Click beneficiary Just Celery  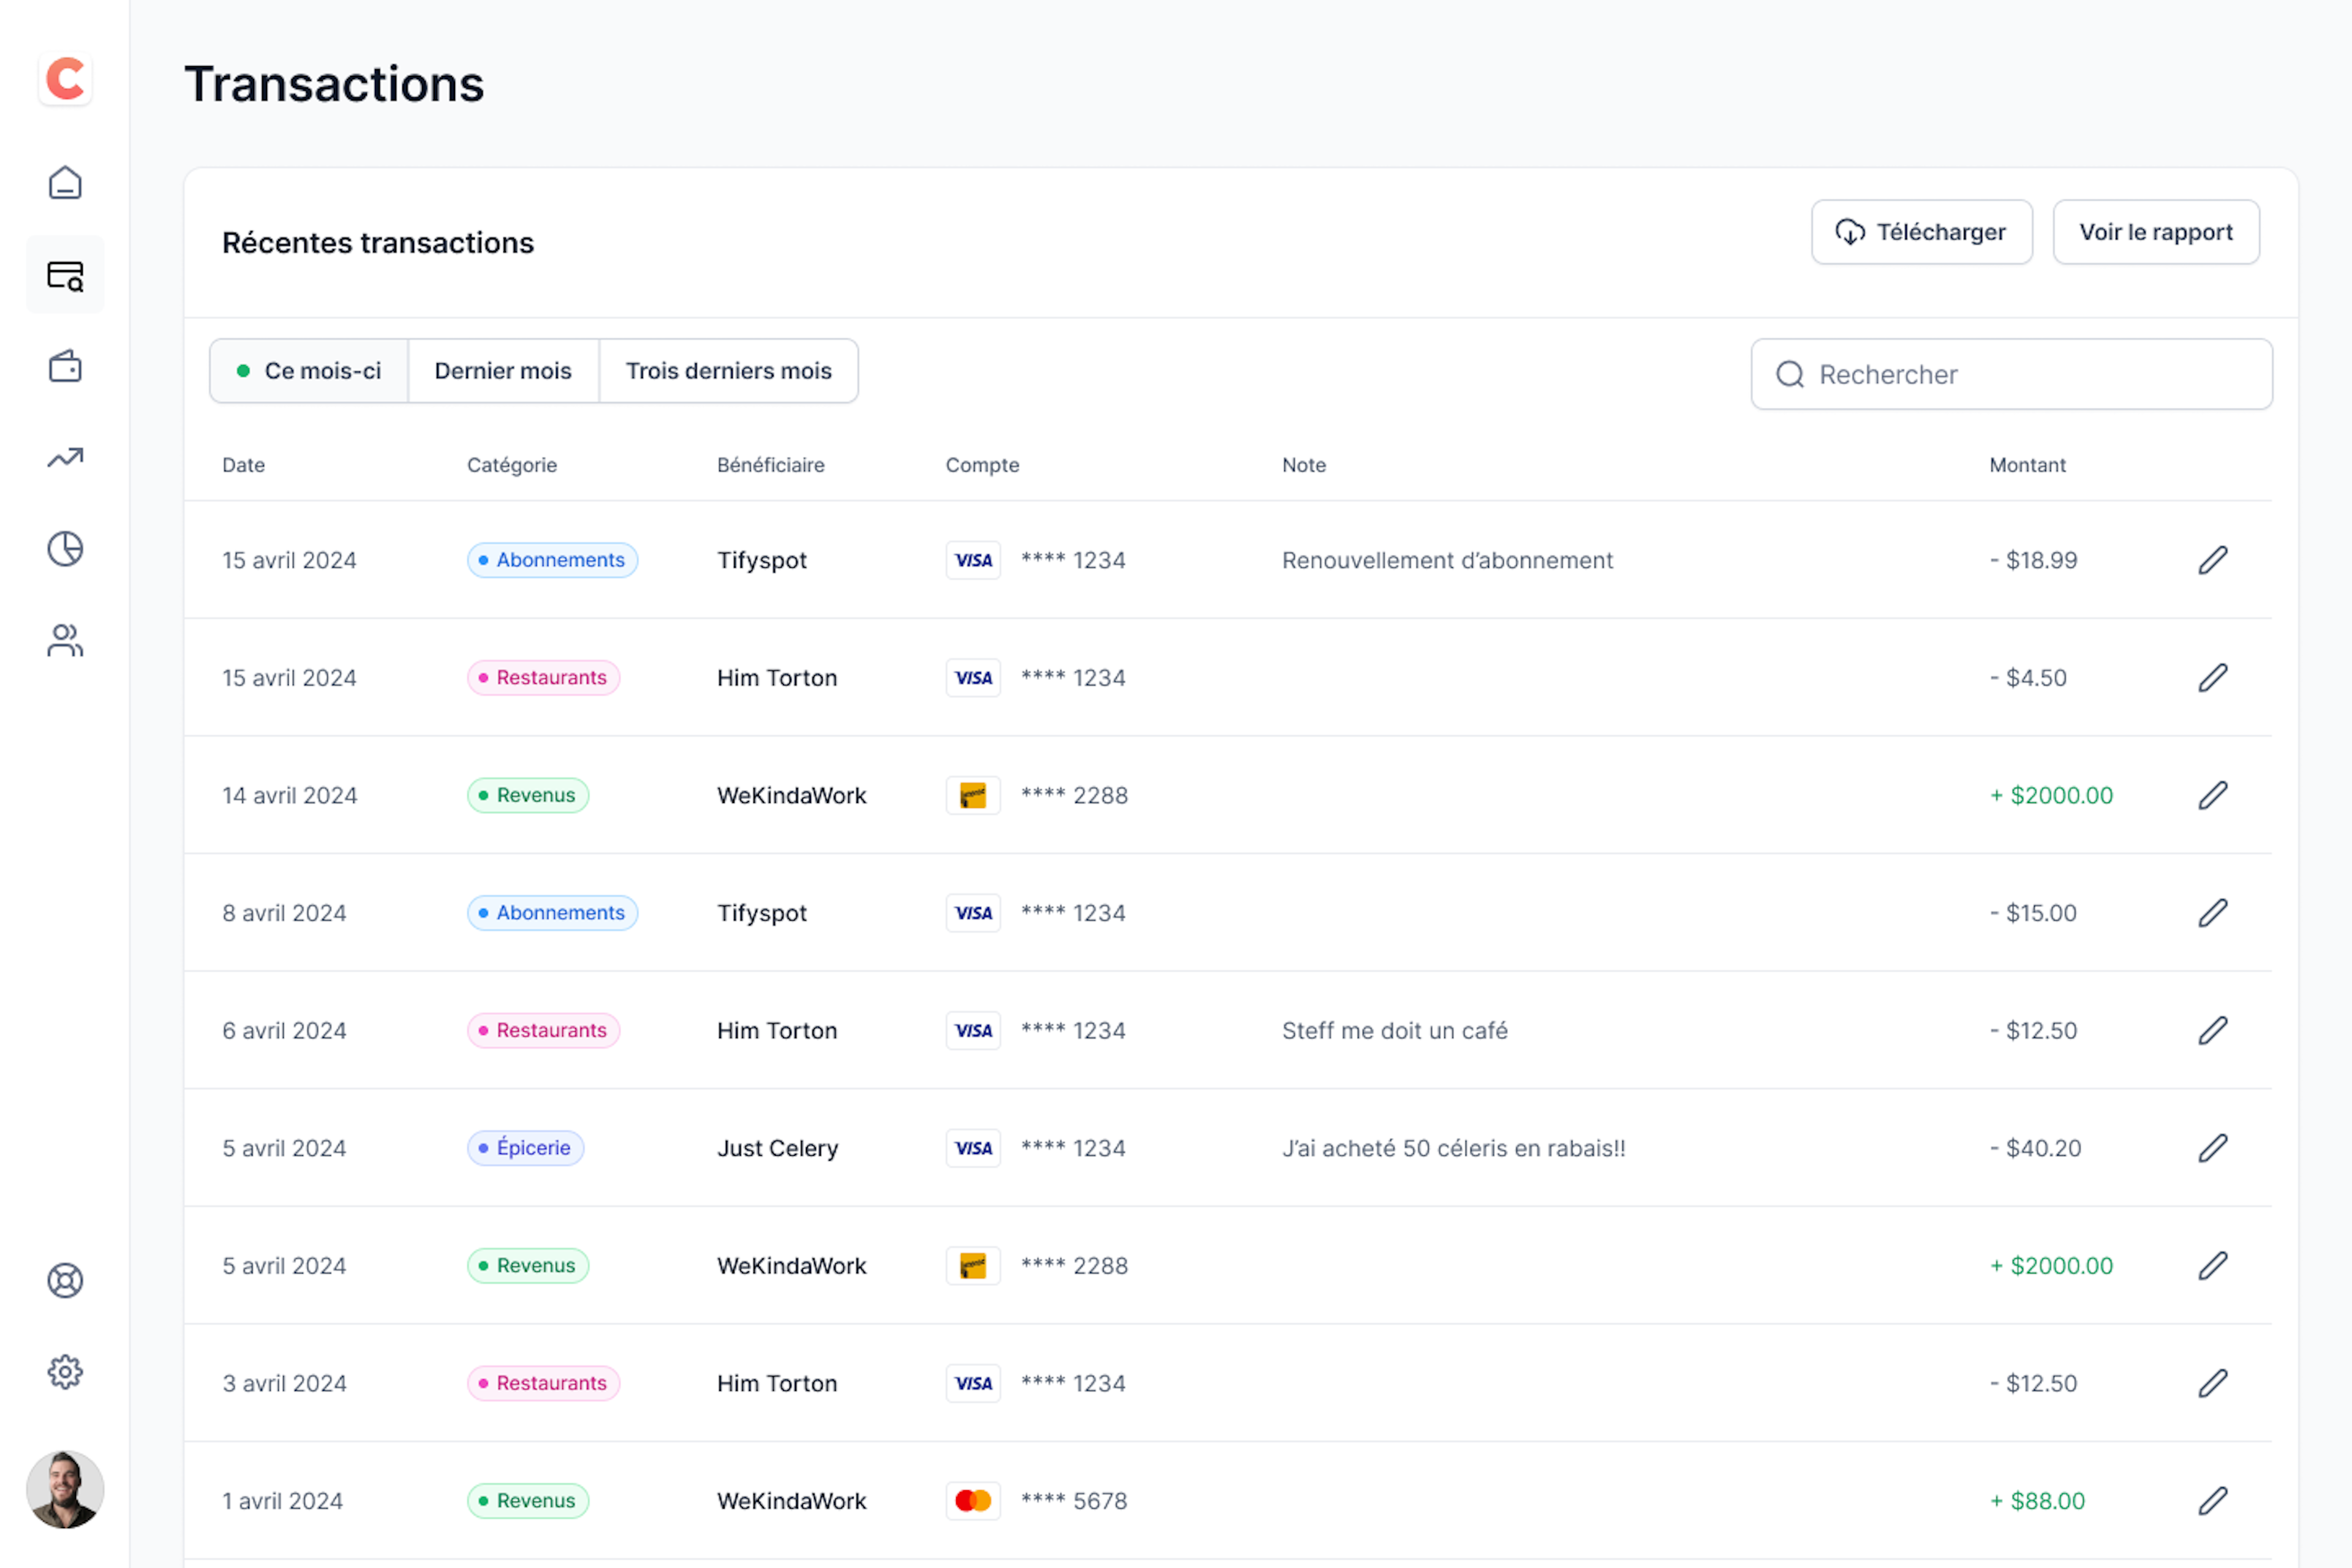point(777,1148)
